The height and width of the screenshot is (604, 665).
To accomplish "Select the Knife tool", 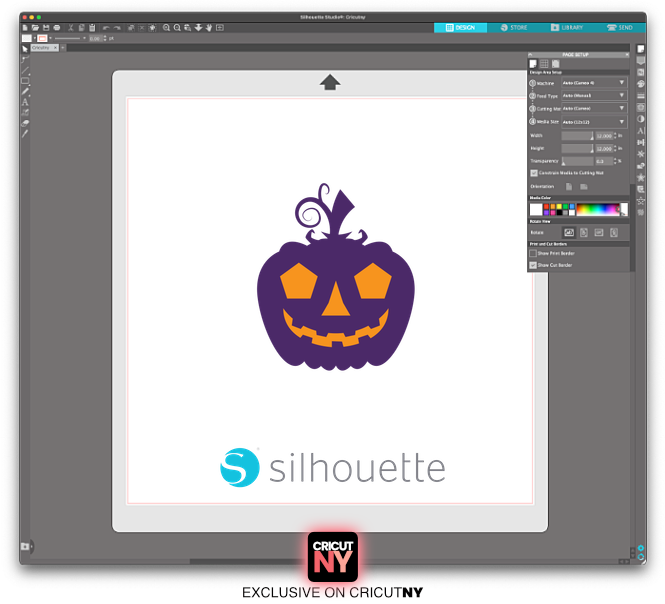I will (25, 134).
